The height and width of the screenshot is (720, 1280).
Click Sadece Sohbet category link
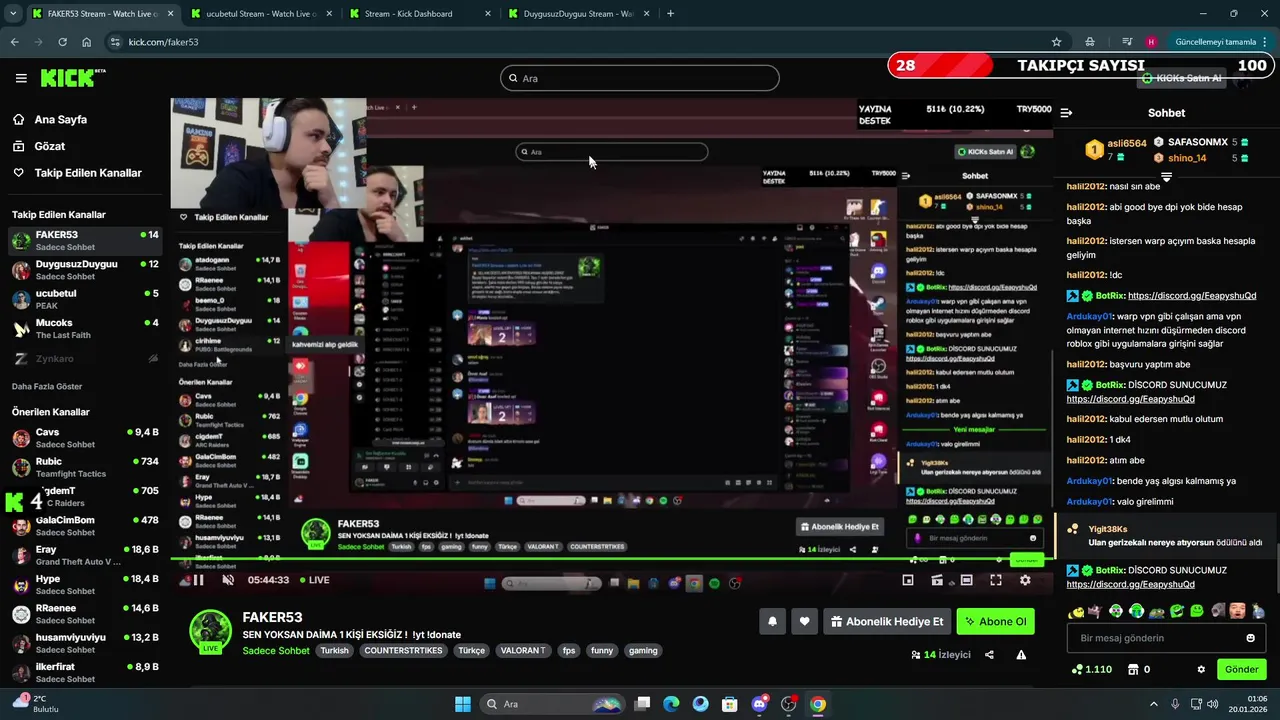(276, 650)
